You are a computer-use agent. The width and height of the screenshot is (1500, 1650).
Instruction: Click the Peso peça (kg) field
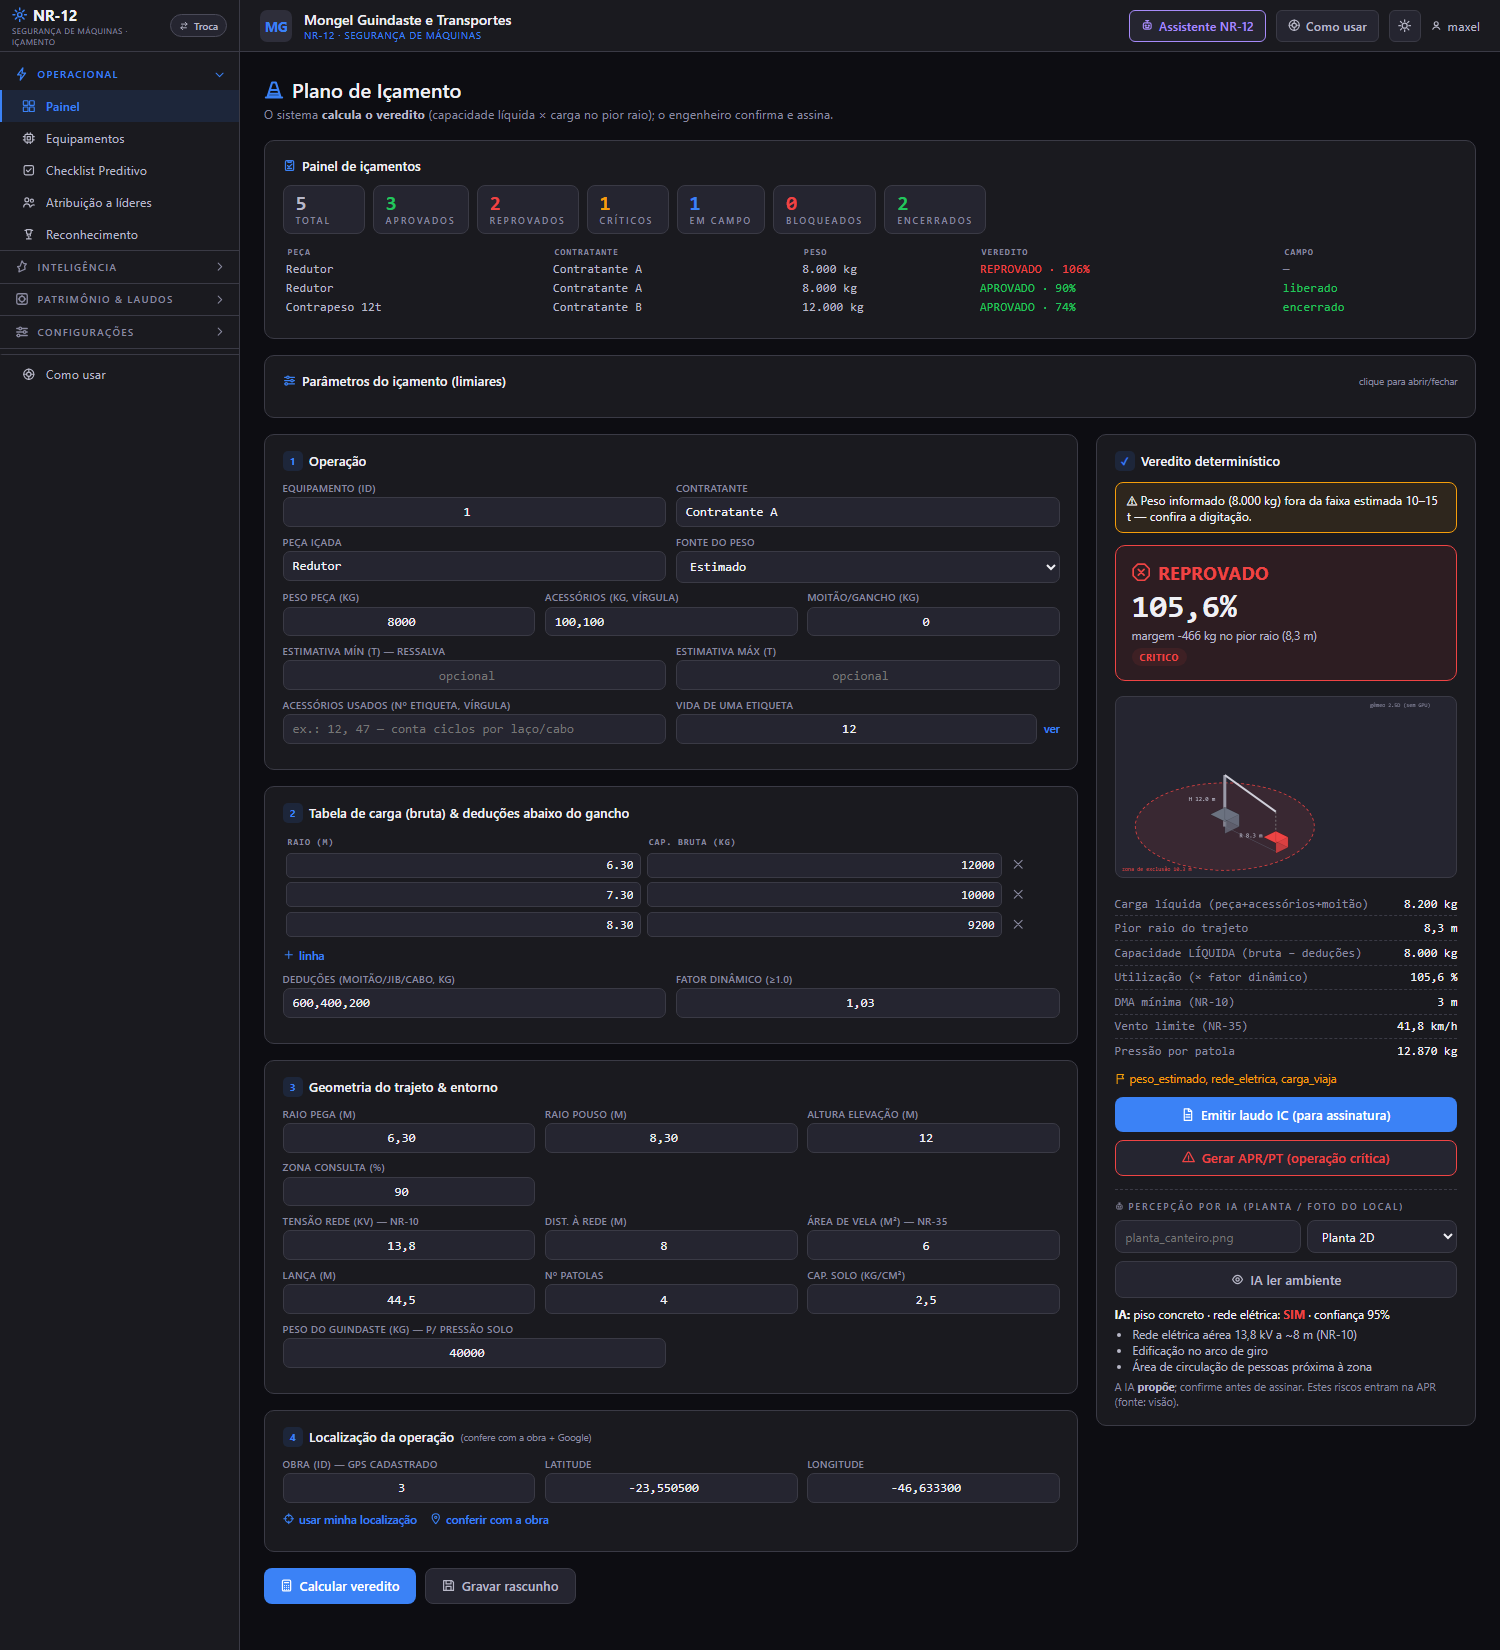(408, 622)
